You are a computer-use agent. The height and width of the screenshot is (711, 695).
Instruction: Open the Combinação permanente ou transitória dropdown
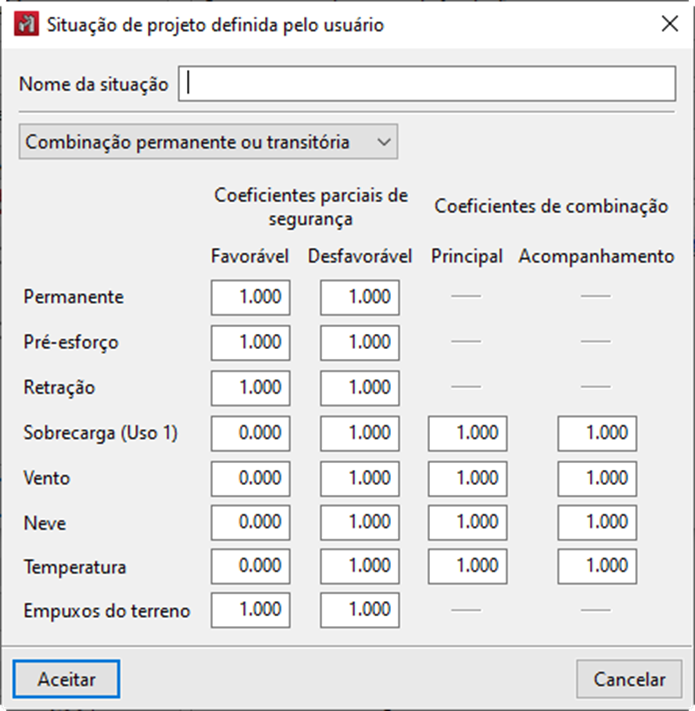coord(208,142)
